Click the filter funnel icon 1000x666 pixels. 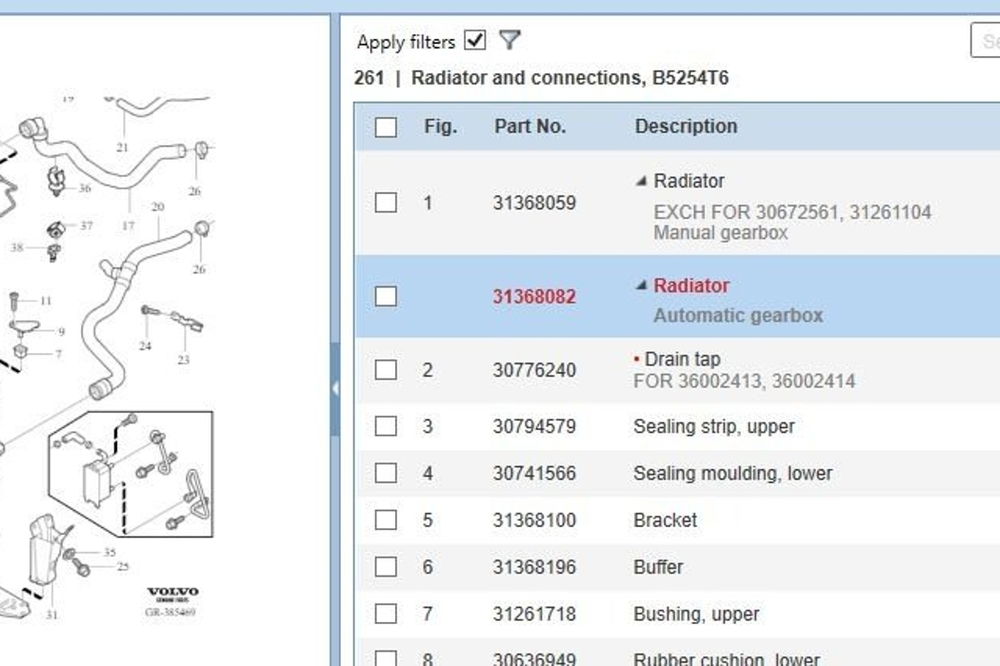pyautogui.click(x=510, y=41)
